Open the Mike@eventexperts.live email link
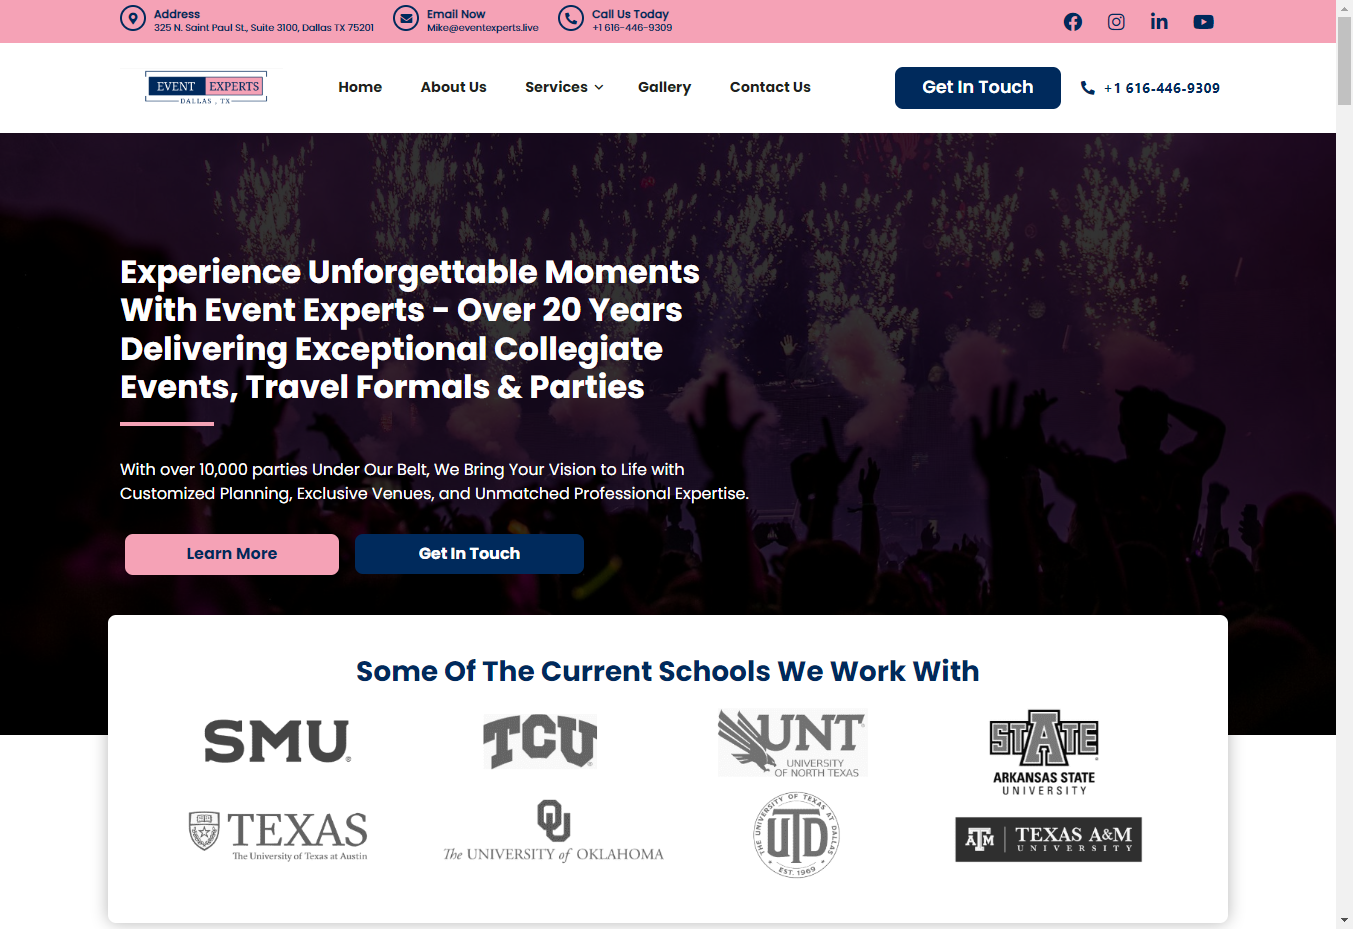 click(x=483, y=28)
